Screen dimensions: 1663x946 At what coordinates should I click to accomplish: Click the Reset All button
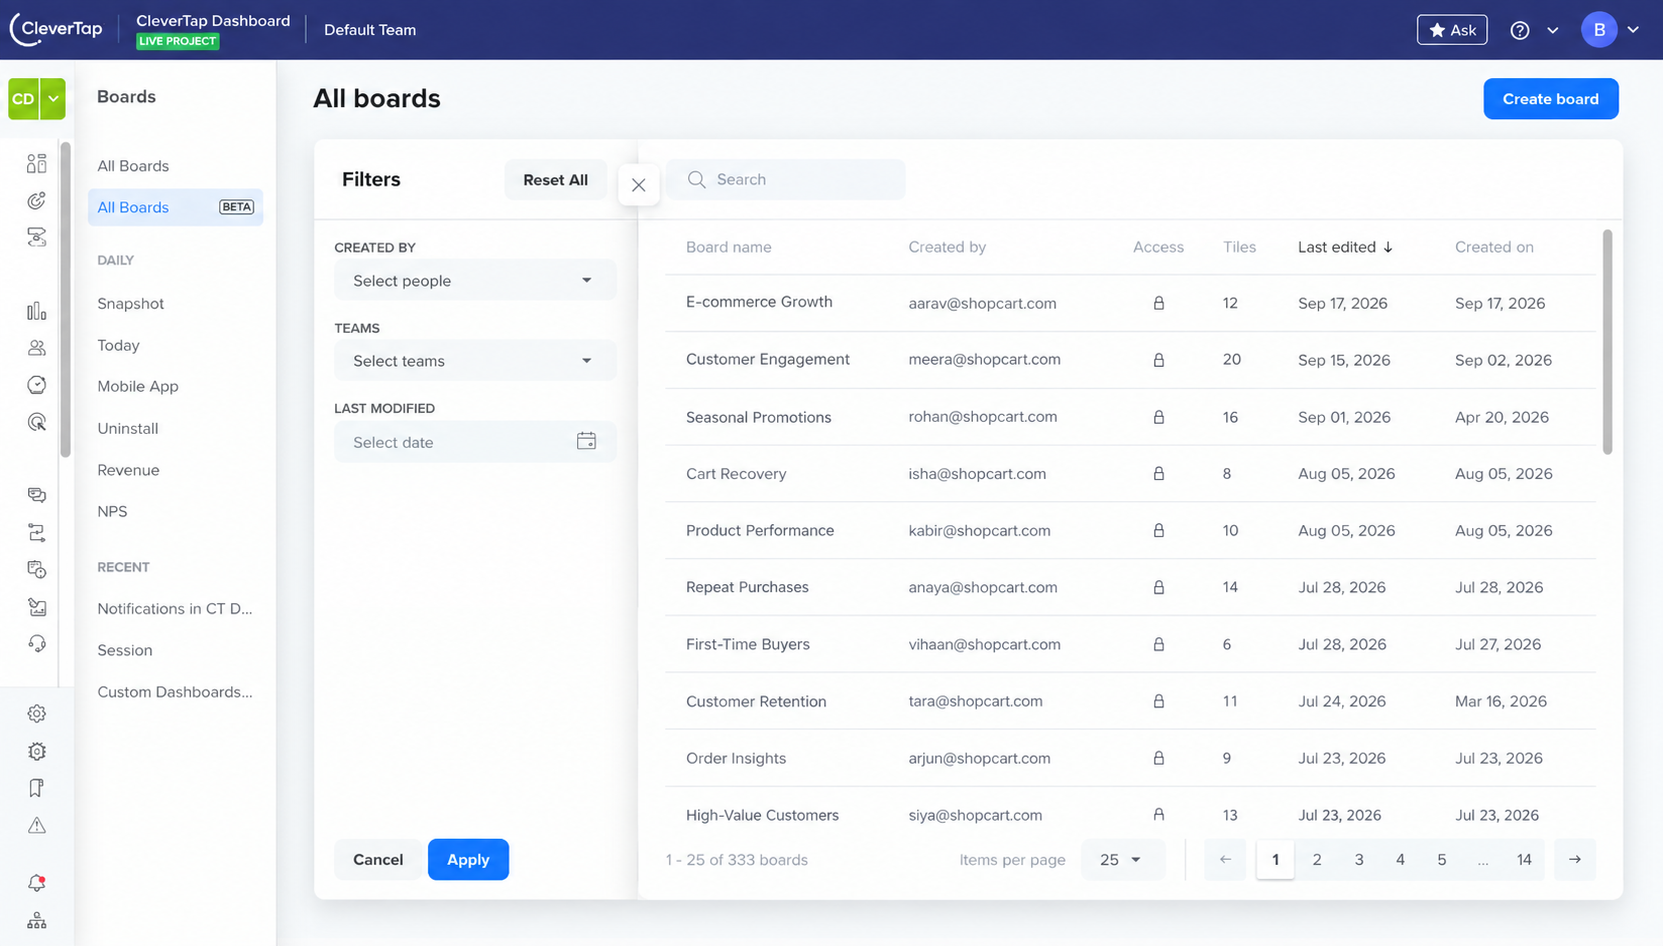556,180
